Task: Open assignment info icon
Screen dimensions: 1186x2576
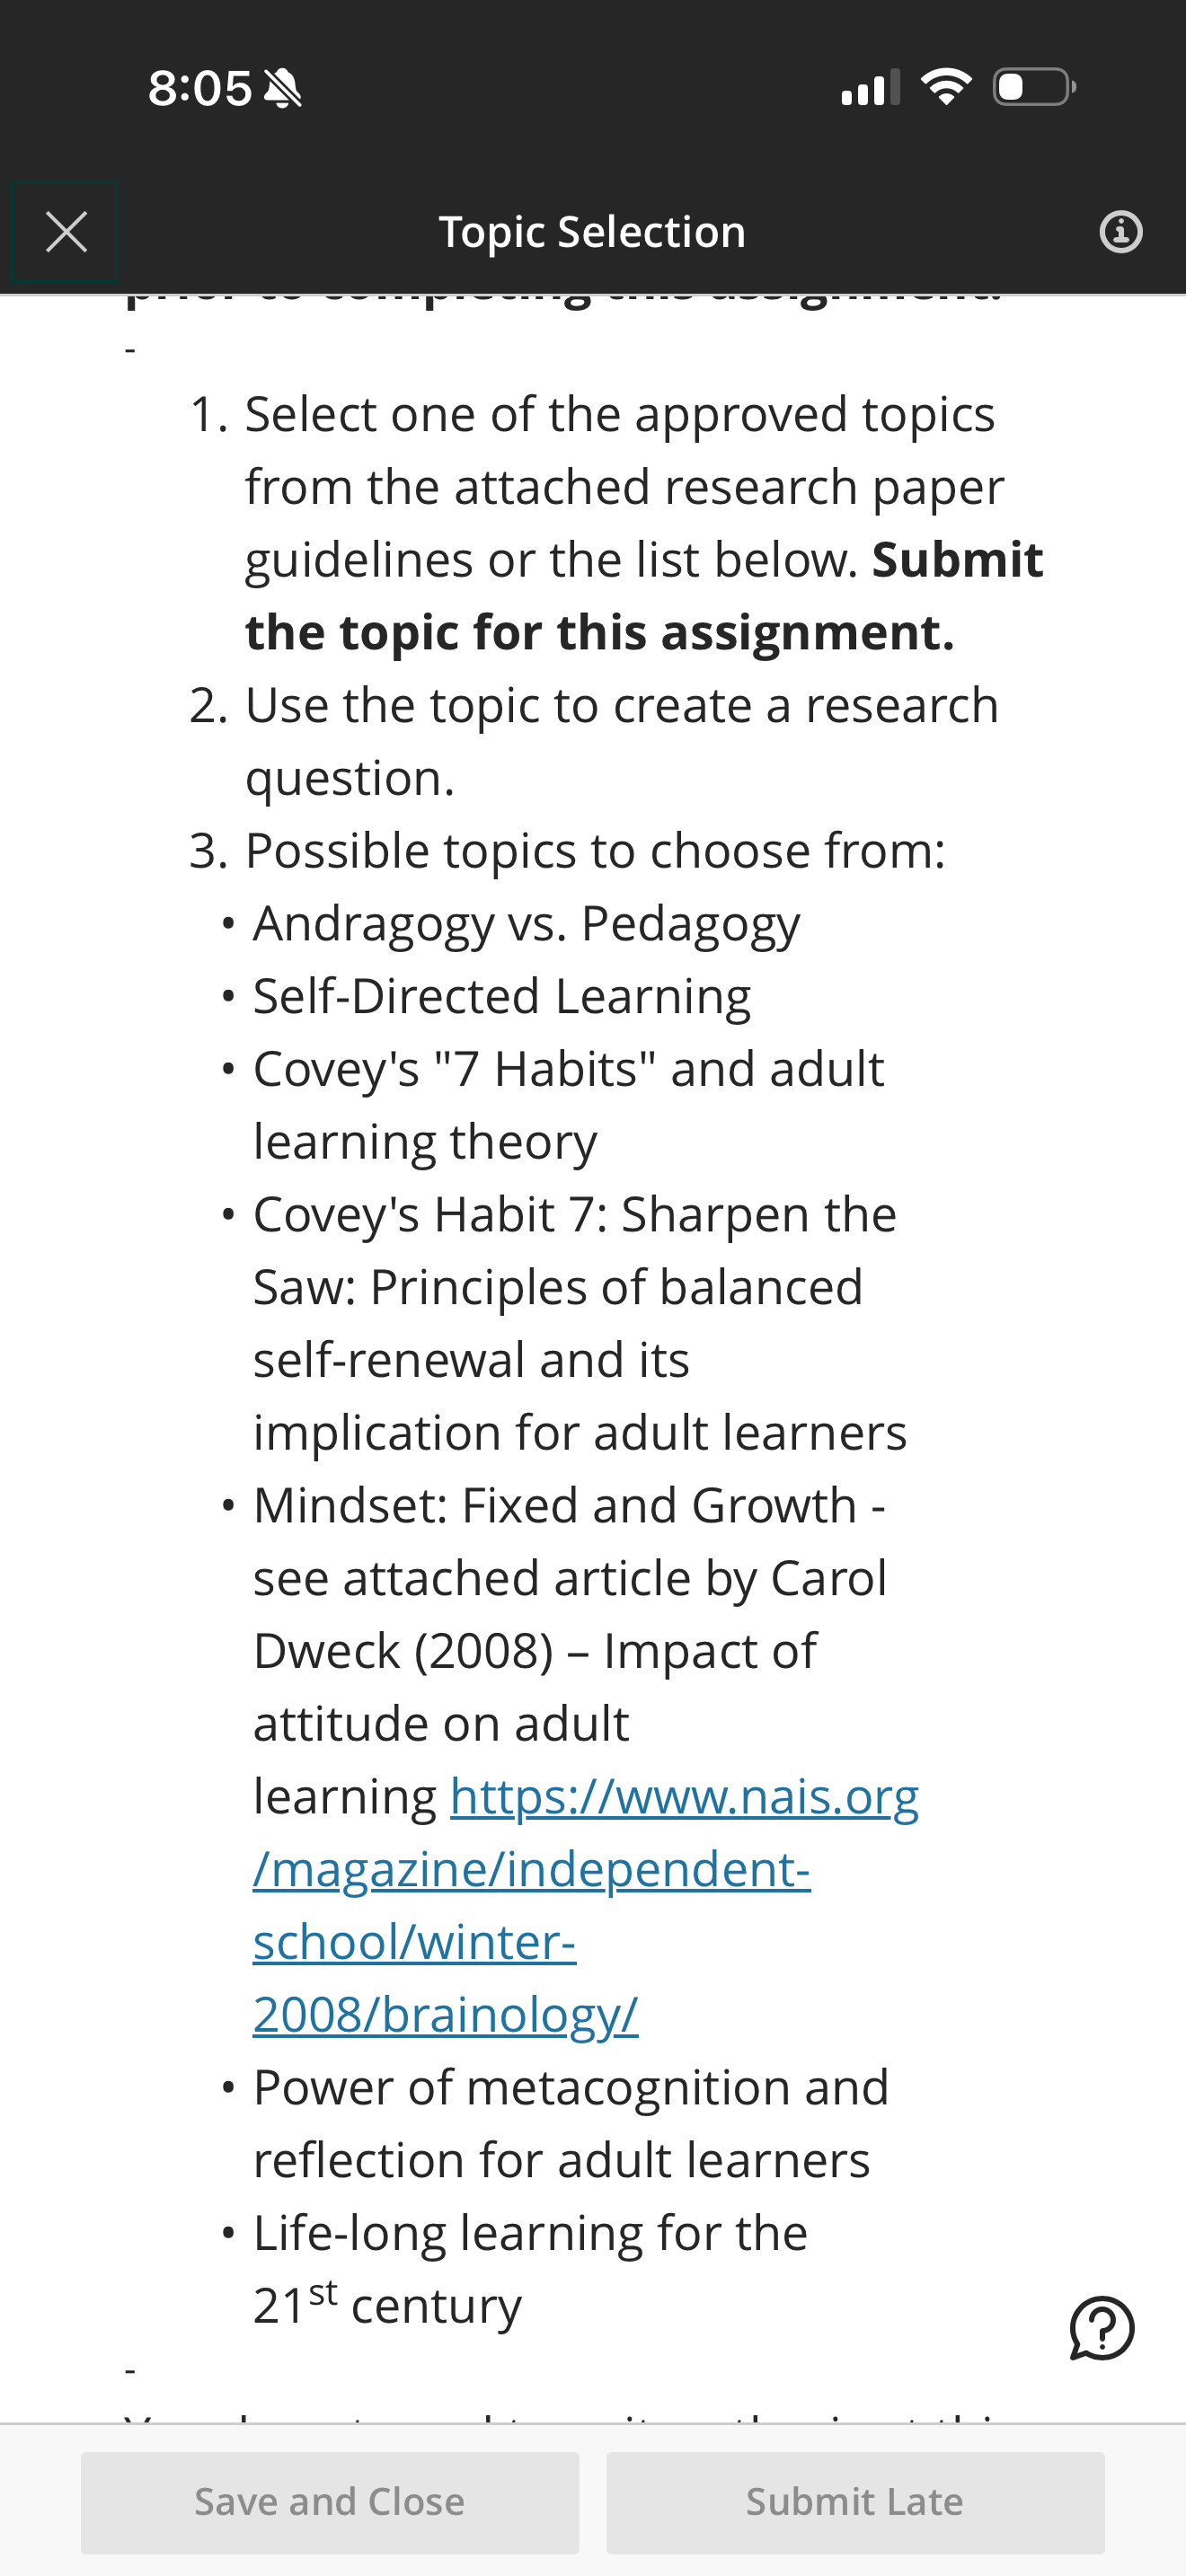Action: pyautogui.click(x=1120, y=232)
